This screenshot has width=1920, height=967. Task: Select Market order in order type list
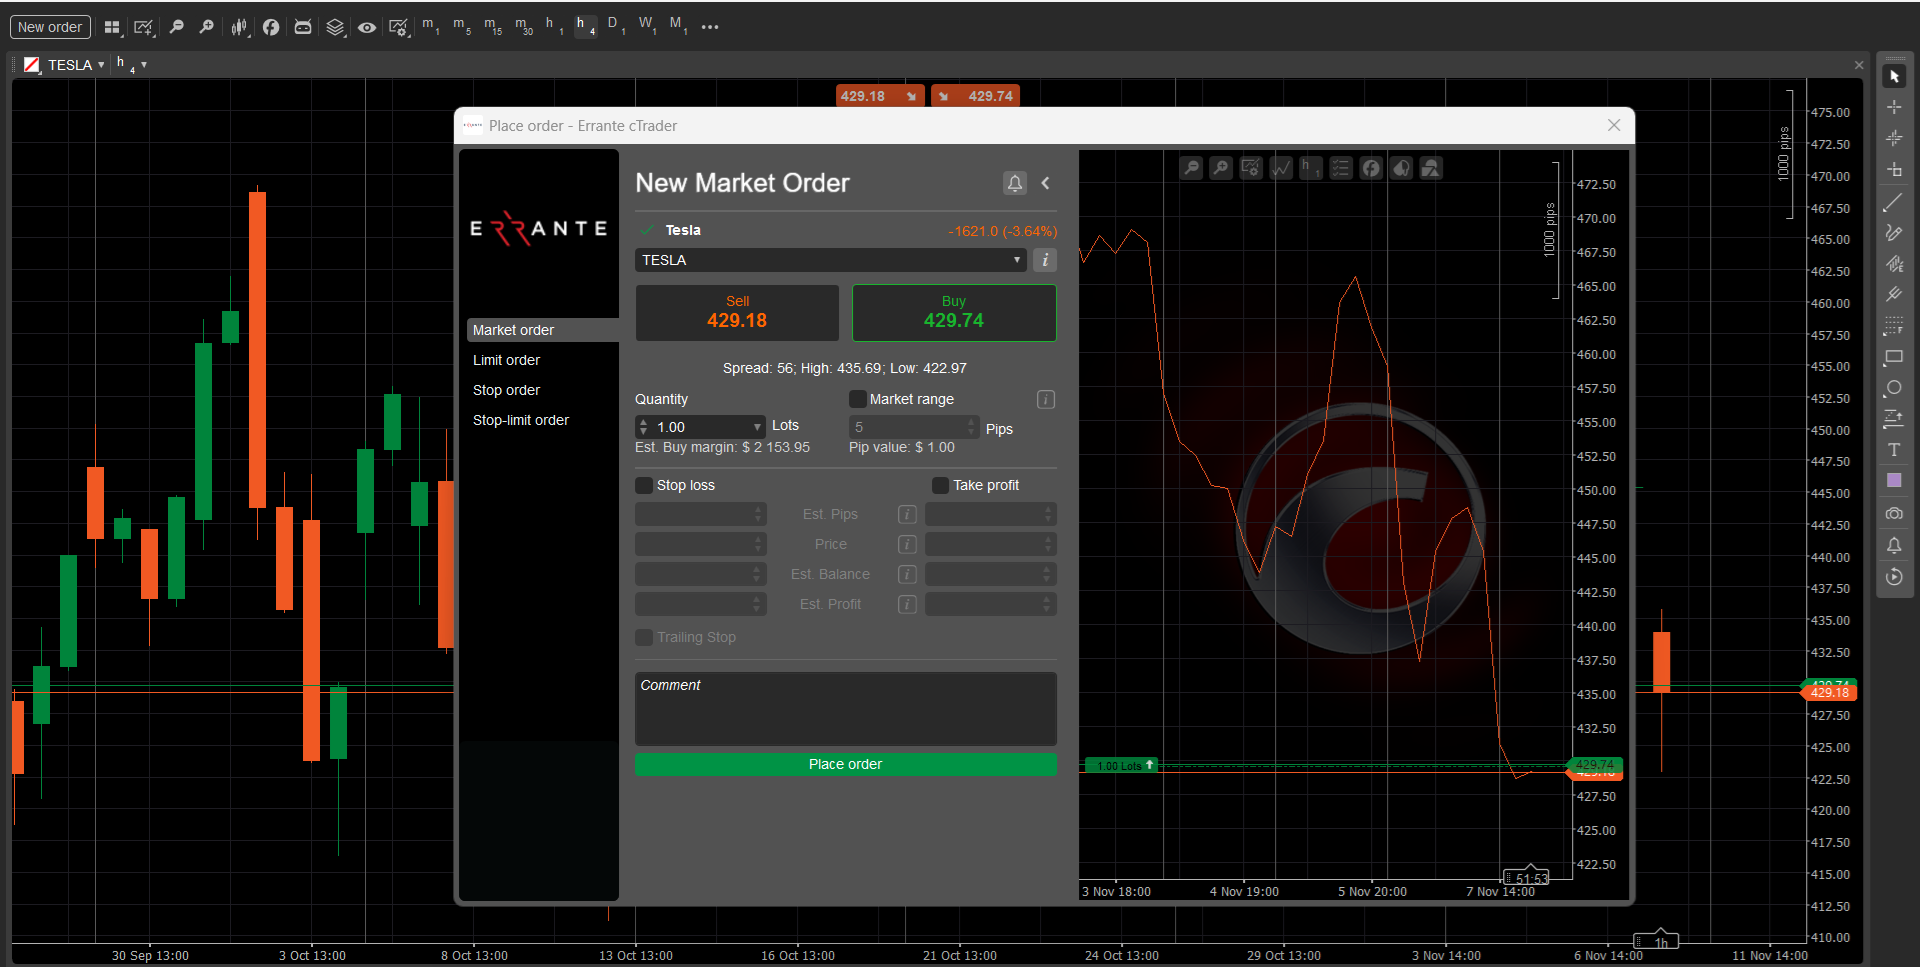pyautogui.click(x=543, y=330)
